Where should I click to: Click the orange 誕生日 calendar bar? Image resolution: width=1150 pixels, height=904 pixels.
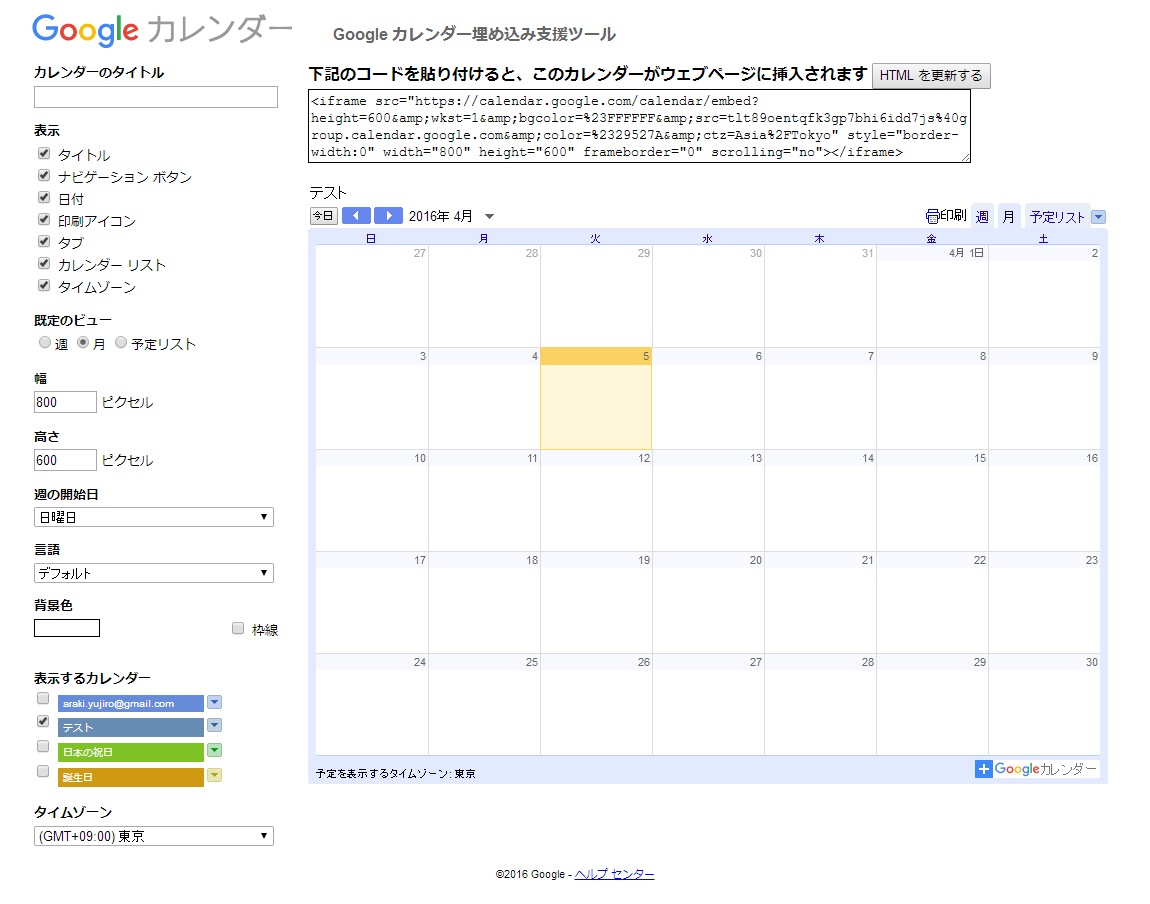coord(131,777)
